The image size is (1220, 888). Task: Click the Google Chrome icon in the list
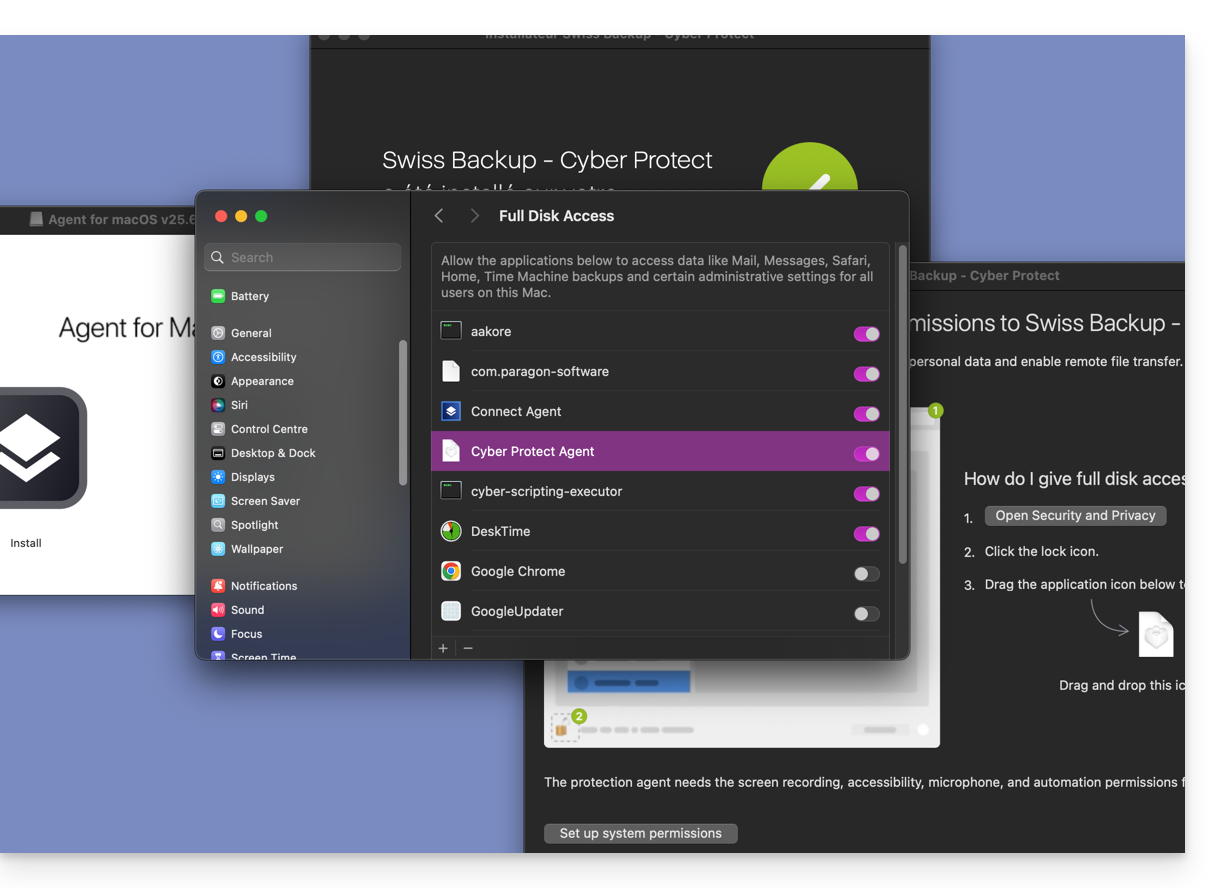[x=451, y=571]
